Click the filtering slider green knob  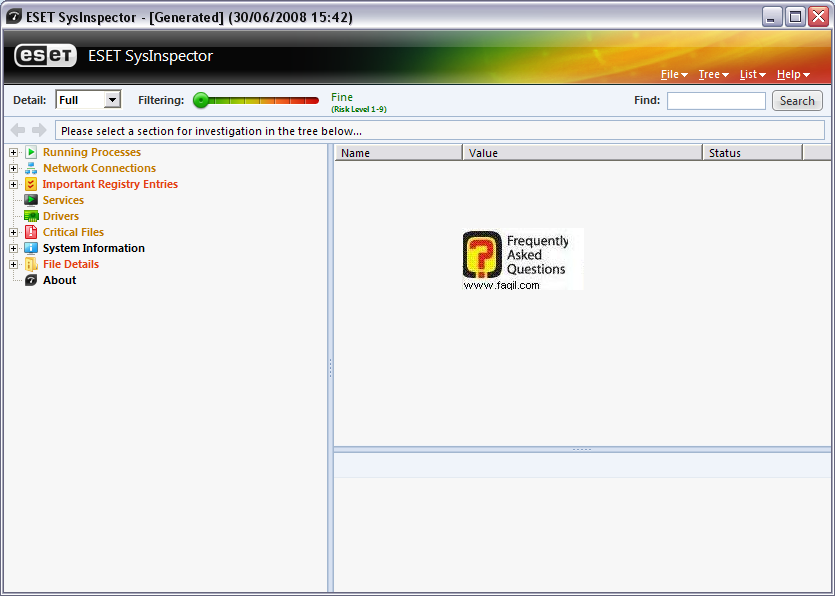point(201,100)
